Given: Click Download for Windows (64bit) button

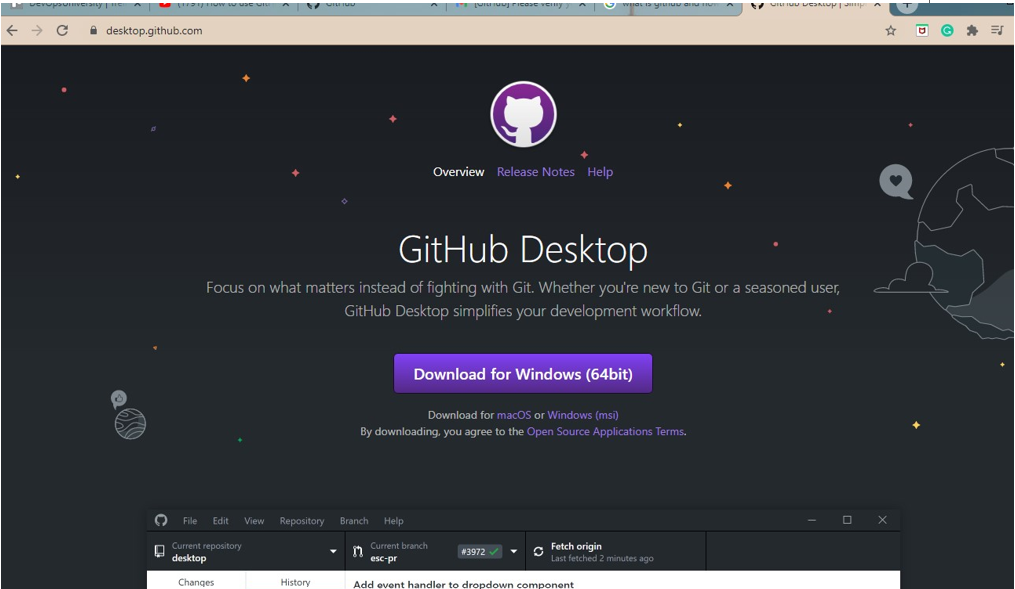Looking at the screenshot, I should (523, 374).
